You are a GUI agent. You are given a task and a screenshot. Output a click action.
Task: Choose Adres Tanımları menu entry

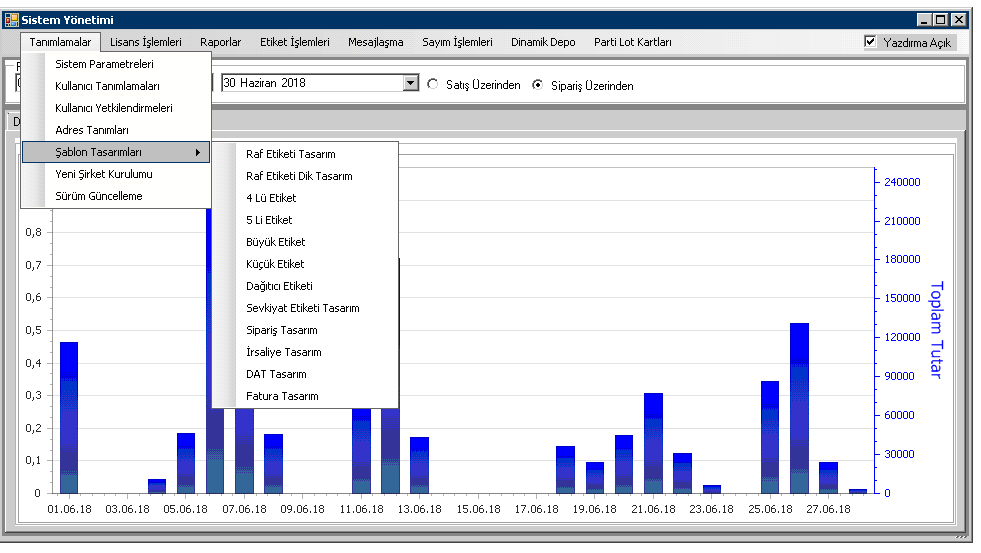[x=116, y=129]
